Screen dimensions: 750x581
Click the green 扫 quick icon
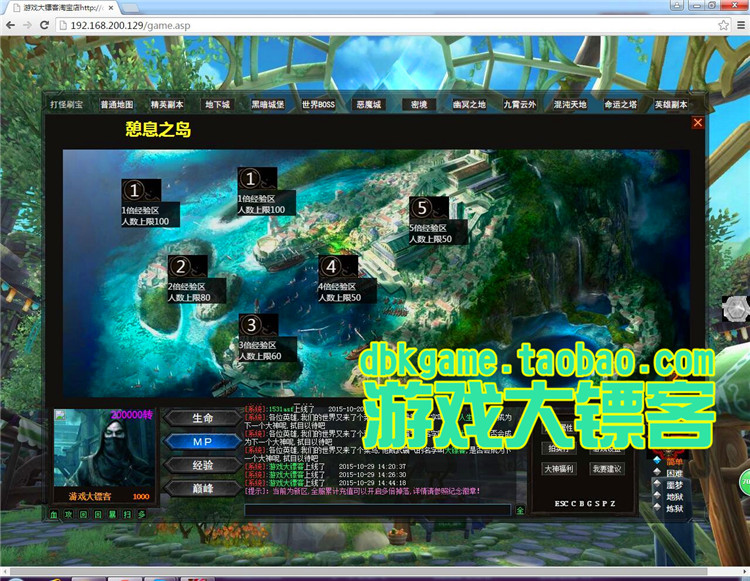click(x=127, y=515)
